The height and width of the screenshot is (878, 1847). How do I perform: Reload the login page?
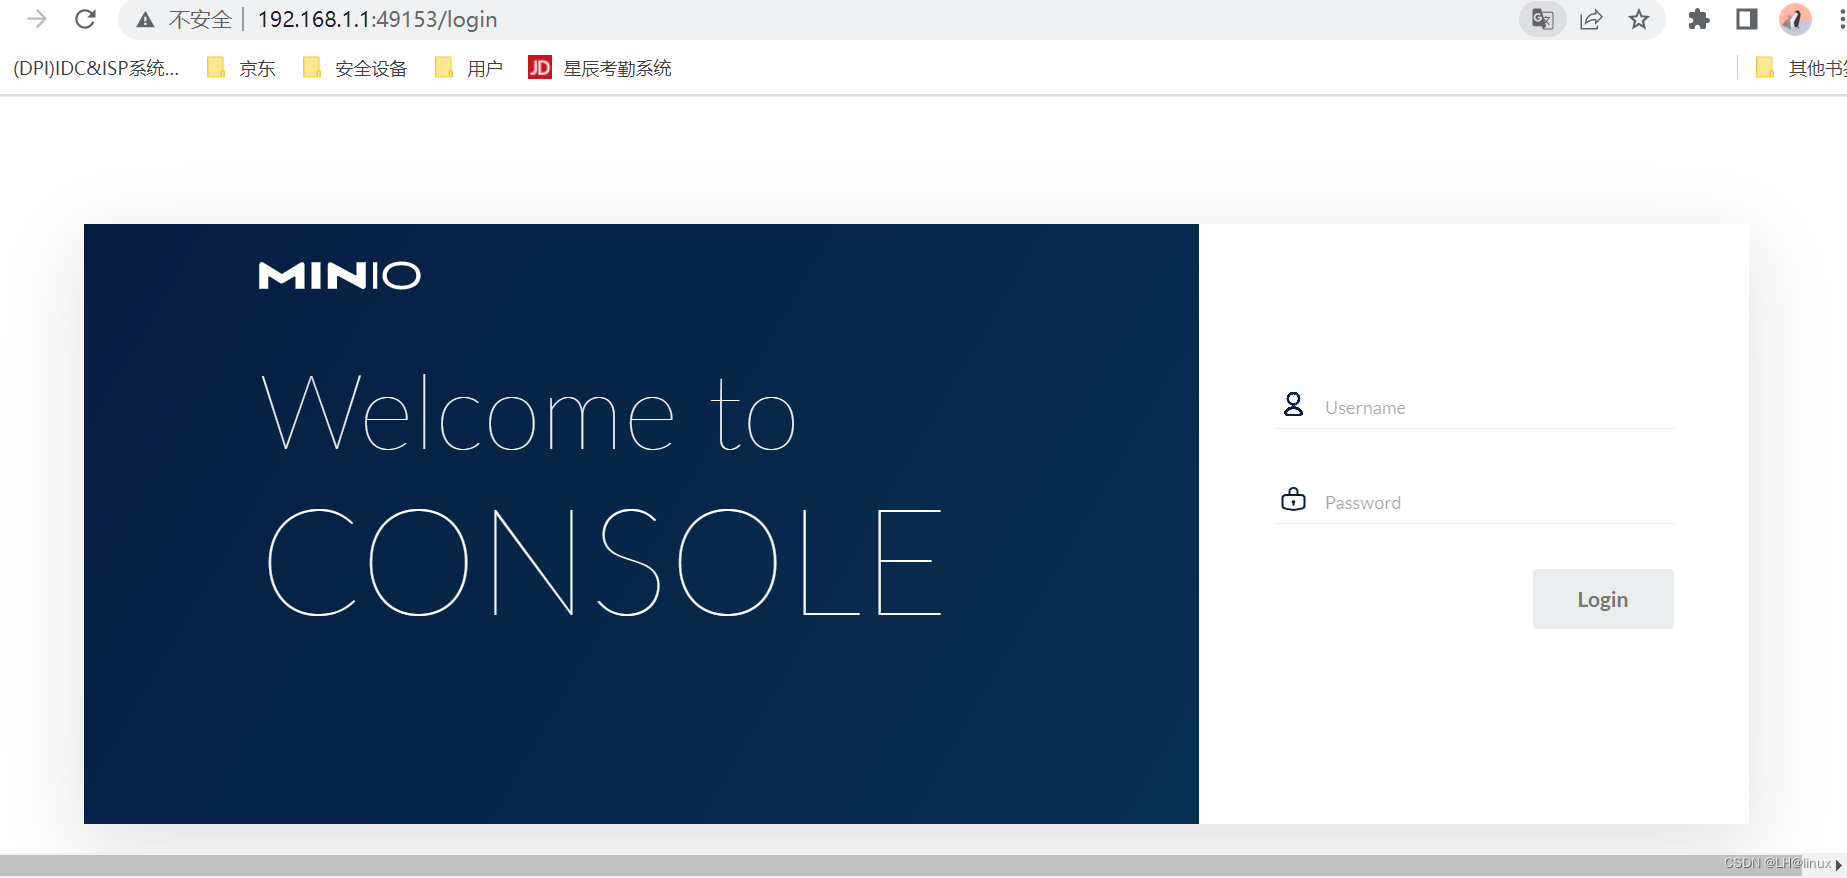click(86, 19)
